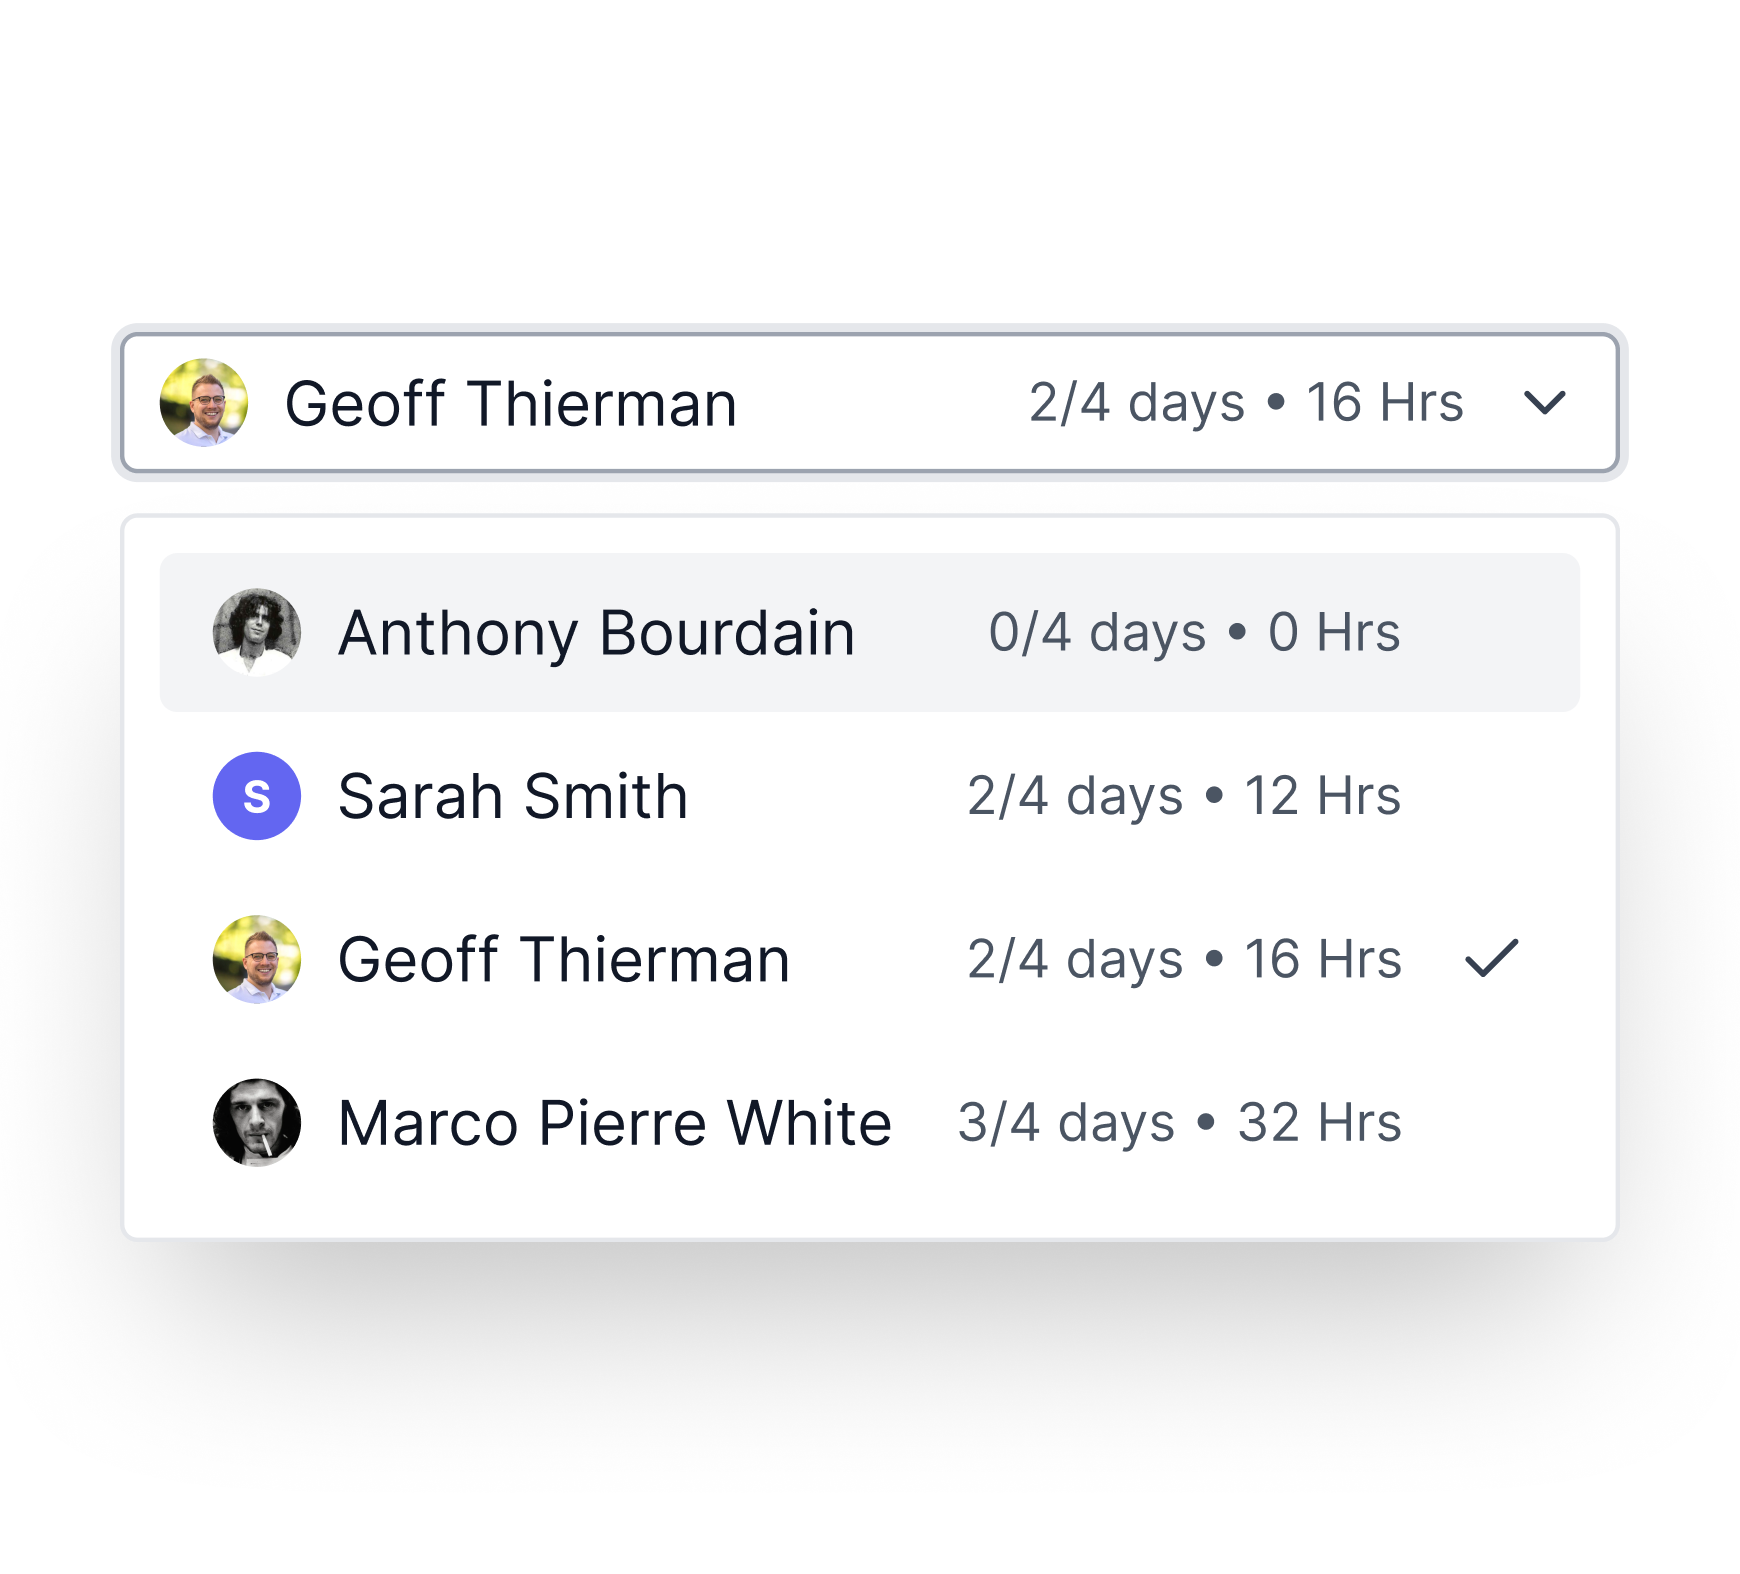Click Anthony Bourdain's profile photo

click(x=257, y=632)
